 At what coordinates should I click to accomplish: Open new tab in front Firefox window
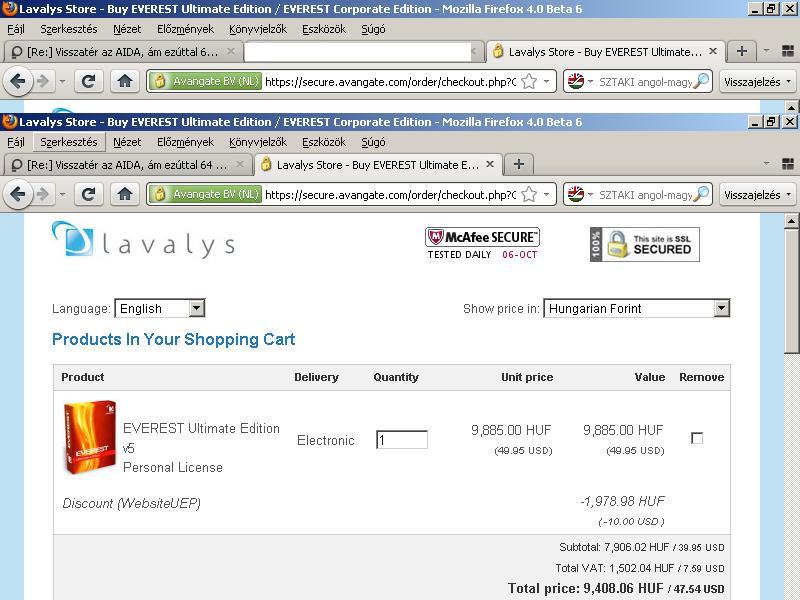click(518, 164)
